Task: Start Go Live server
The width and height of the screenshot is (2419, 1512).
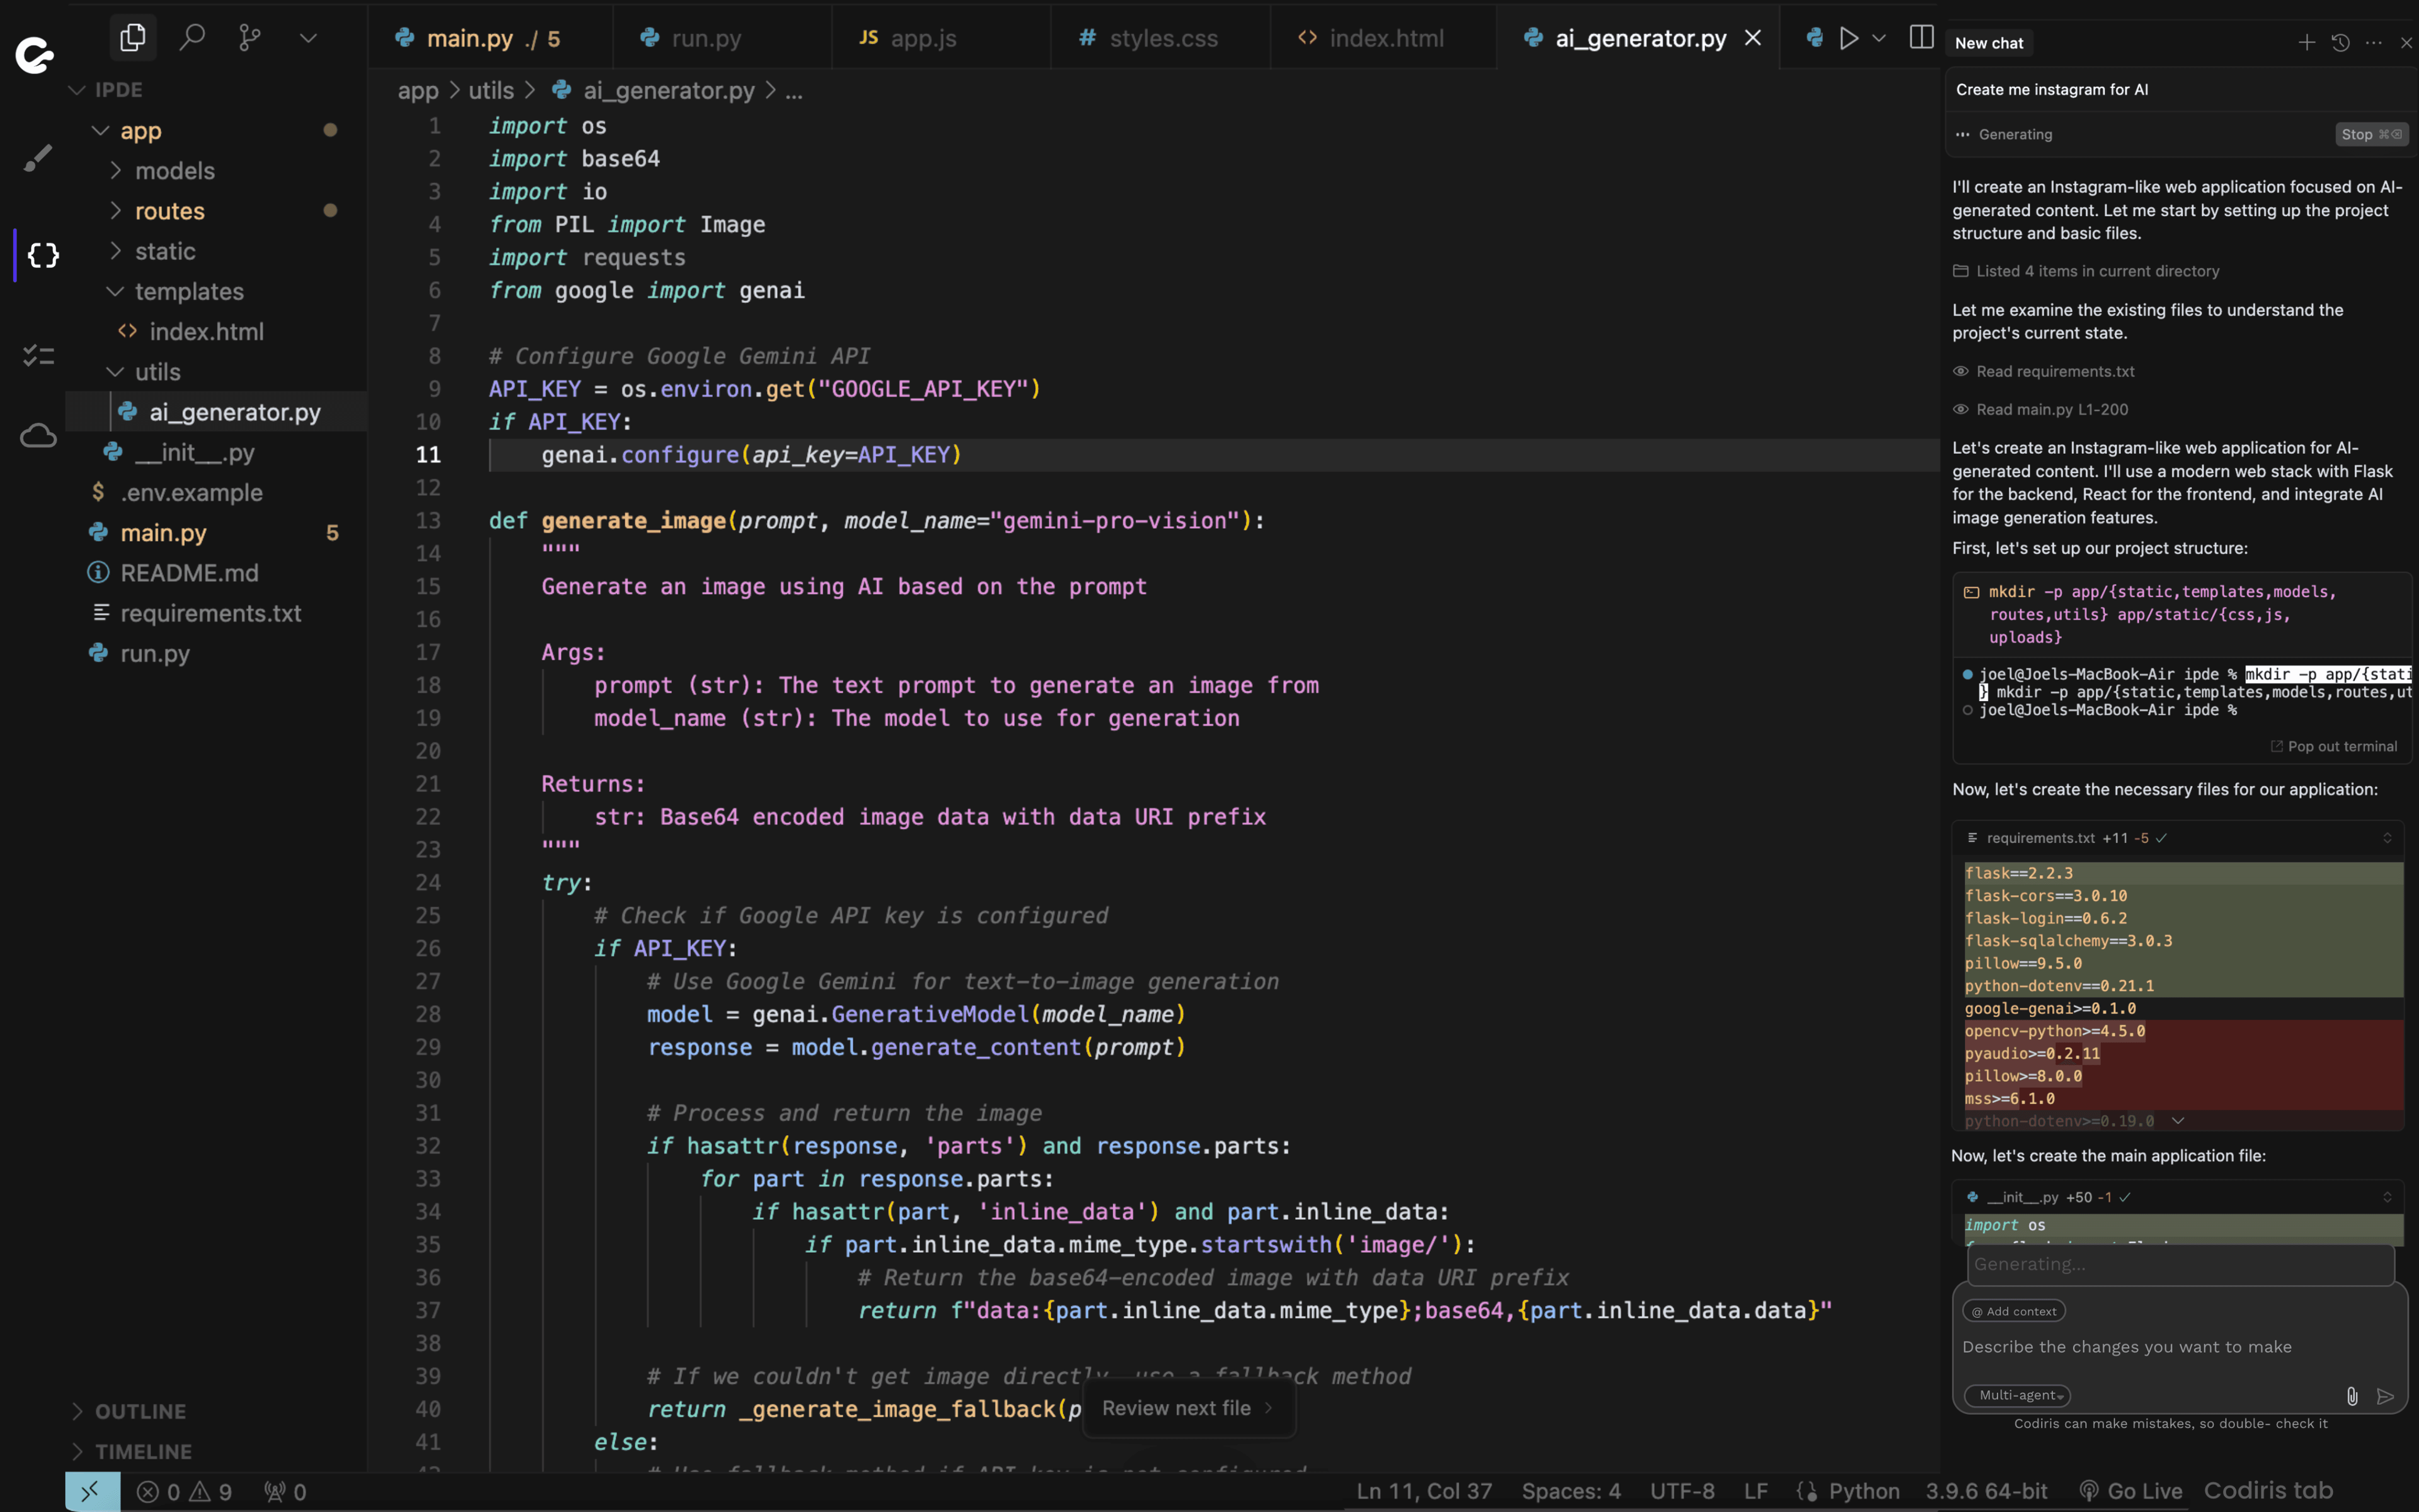Action: tap(2131, 1491)
